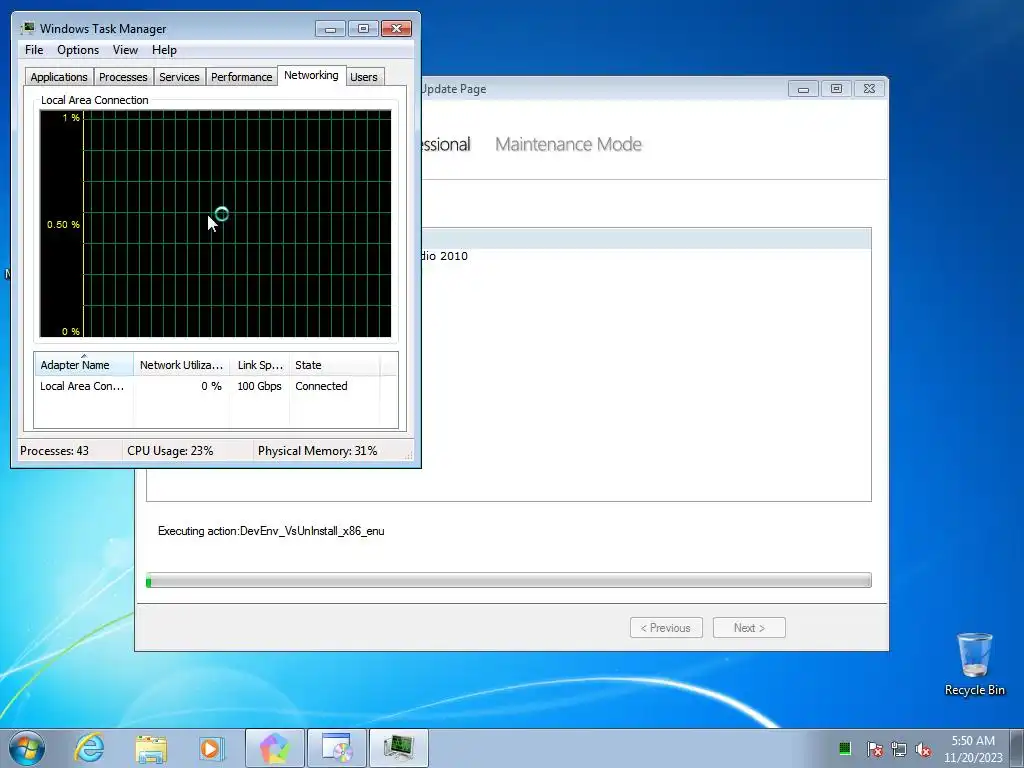Open the Help menu in Task Manager
The width and height of the screenshot is (1024, 768).
click(164, 50)
